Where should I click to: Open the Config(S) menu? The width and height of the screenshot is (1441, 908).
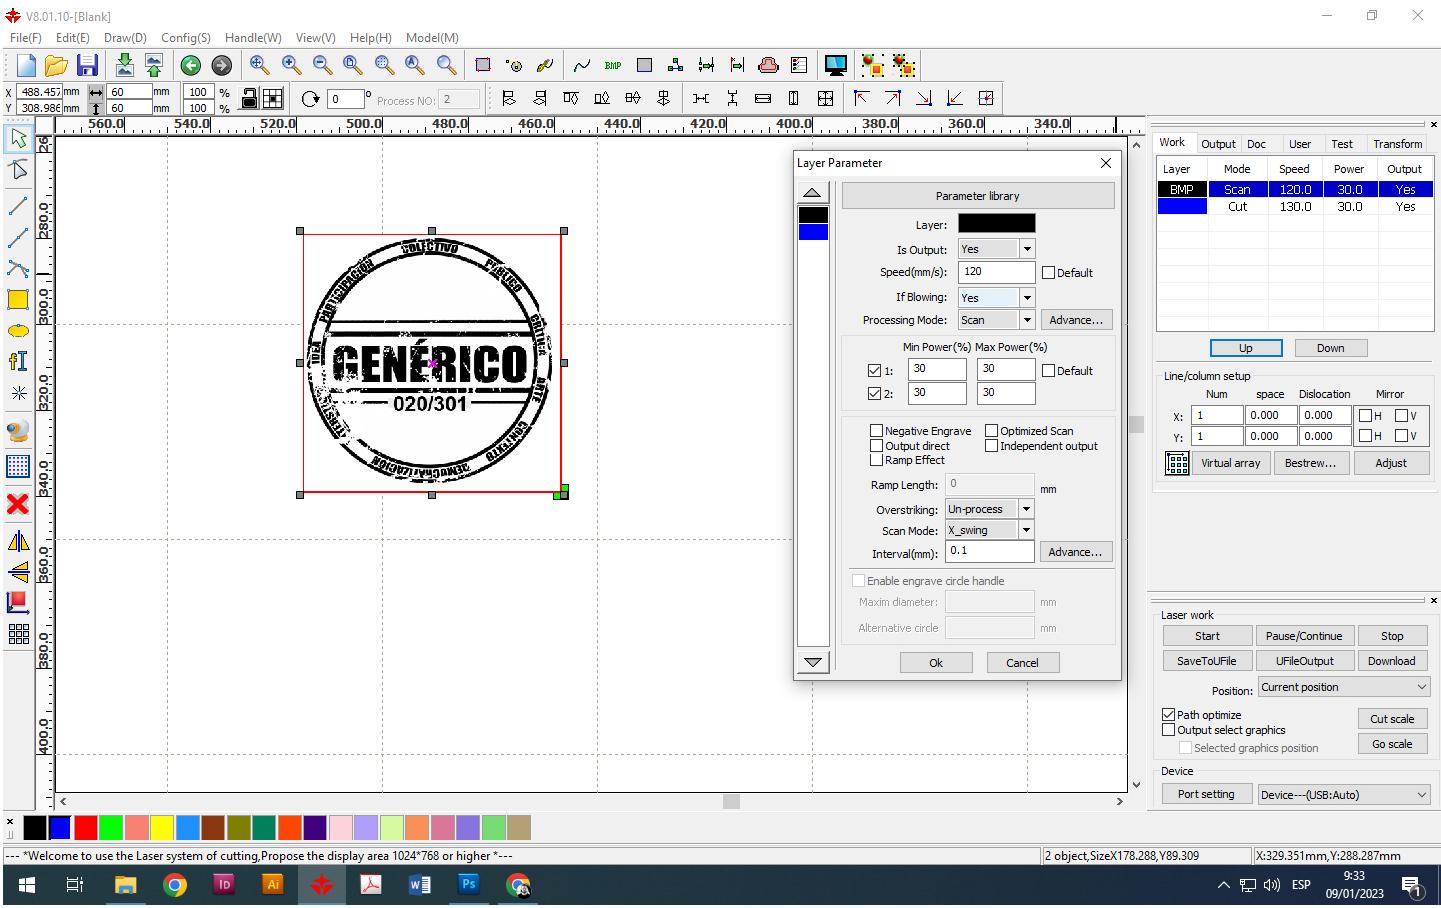[185, 38]
